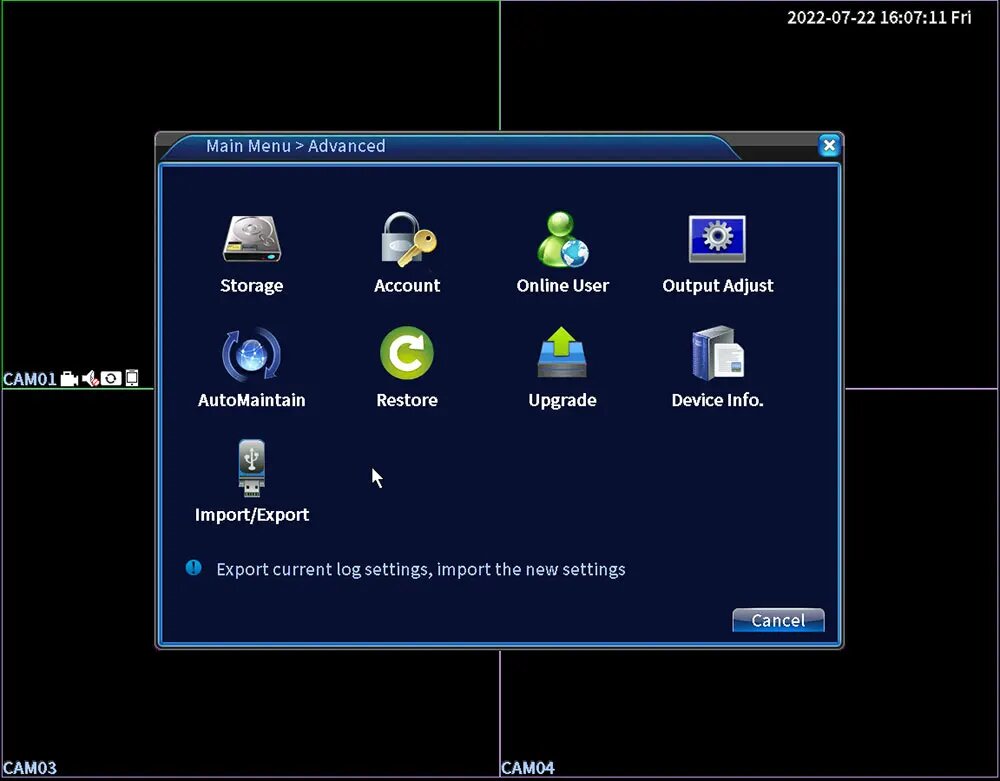Cancel the Advanced menu dialog
This screenshot has height=781, width=1000.
click(778, 620)
